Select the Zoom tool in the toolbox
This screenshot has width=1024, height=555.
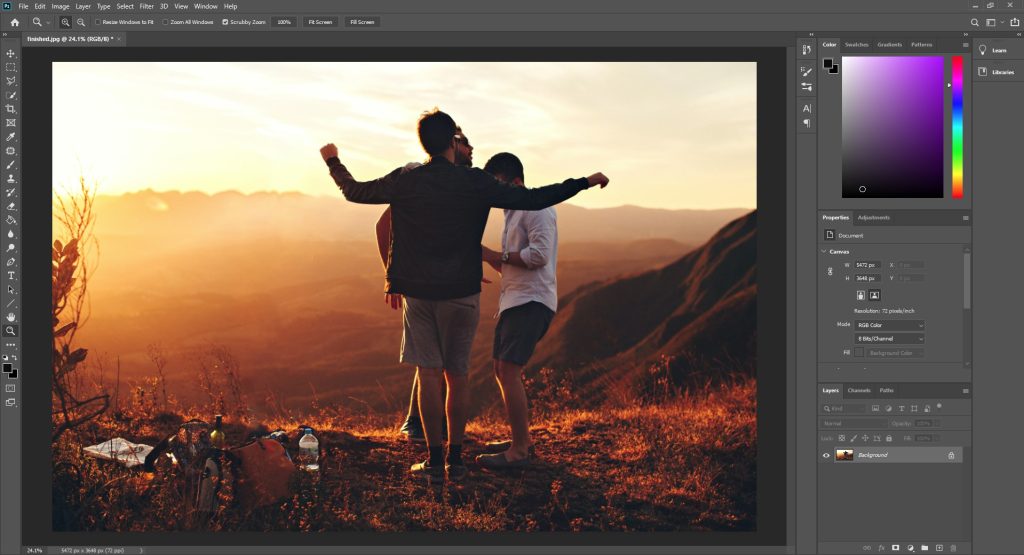[x=10, y=331]
